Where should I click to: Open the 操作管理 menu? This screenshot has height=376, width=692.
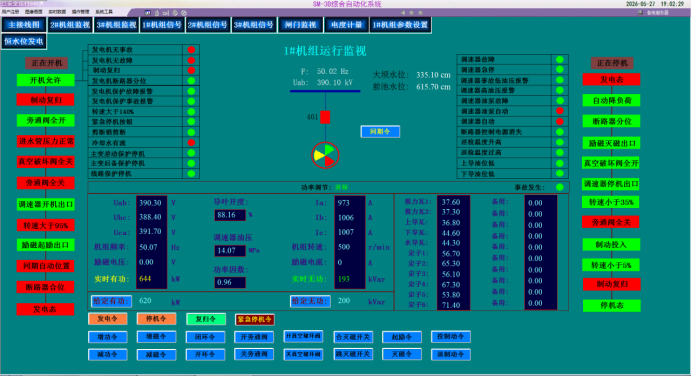[80, 11]
